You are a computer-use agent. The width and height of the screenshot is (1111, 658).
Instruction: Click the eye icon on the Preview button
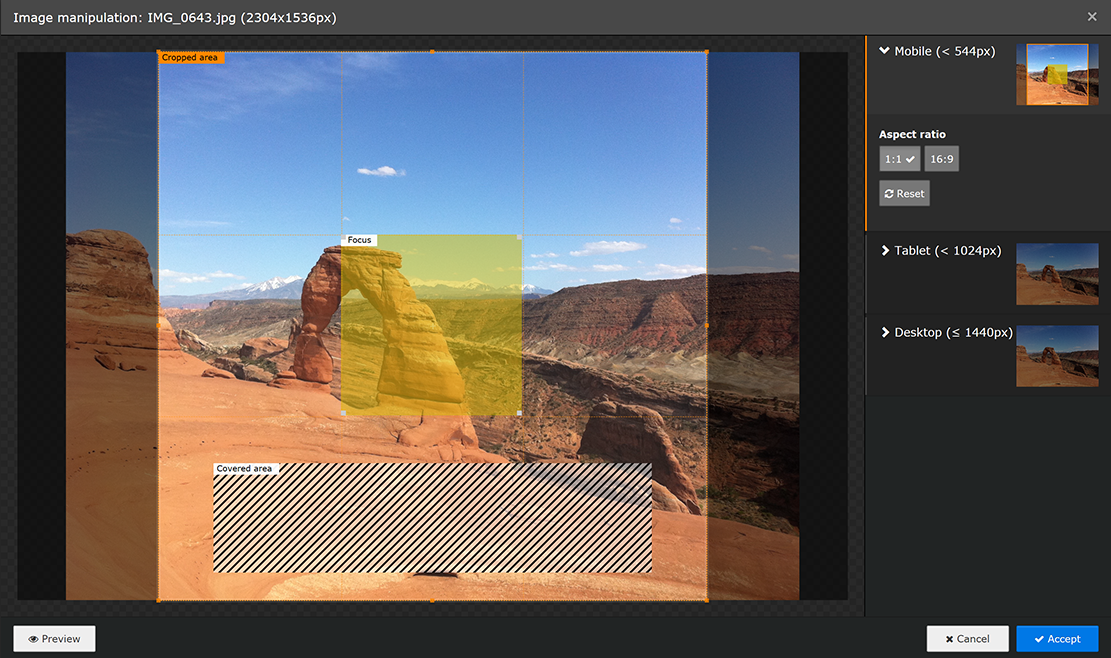31,638
